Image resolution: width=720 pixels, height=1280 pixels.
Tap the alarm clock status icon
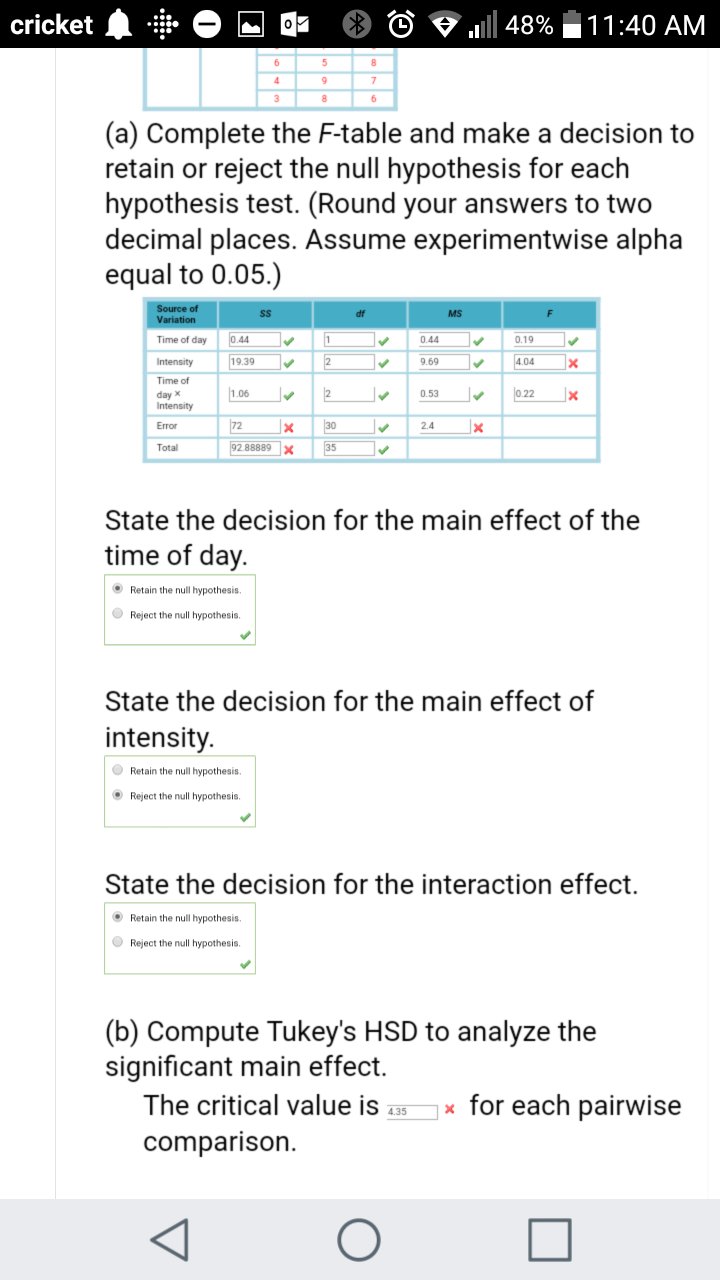[x=401, y=25]
